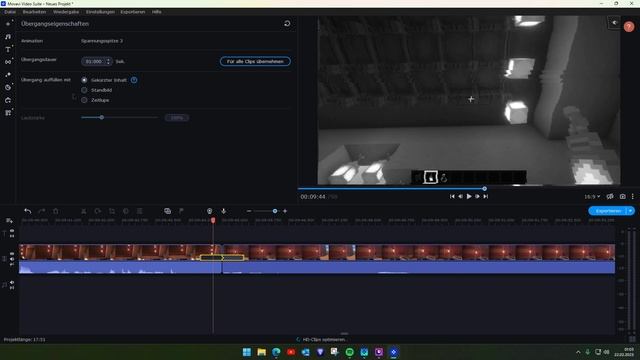Image resolution: width=640 pixels, height=360 pixels.
Task: Zoom out timeline with the minus icon
Action: tap(249, 211)
